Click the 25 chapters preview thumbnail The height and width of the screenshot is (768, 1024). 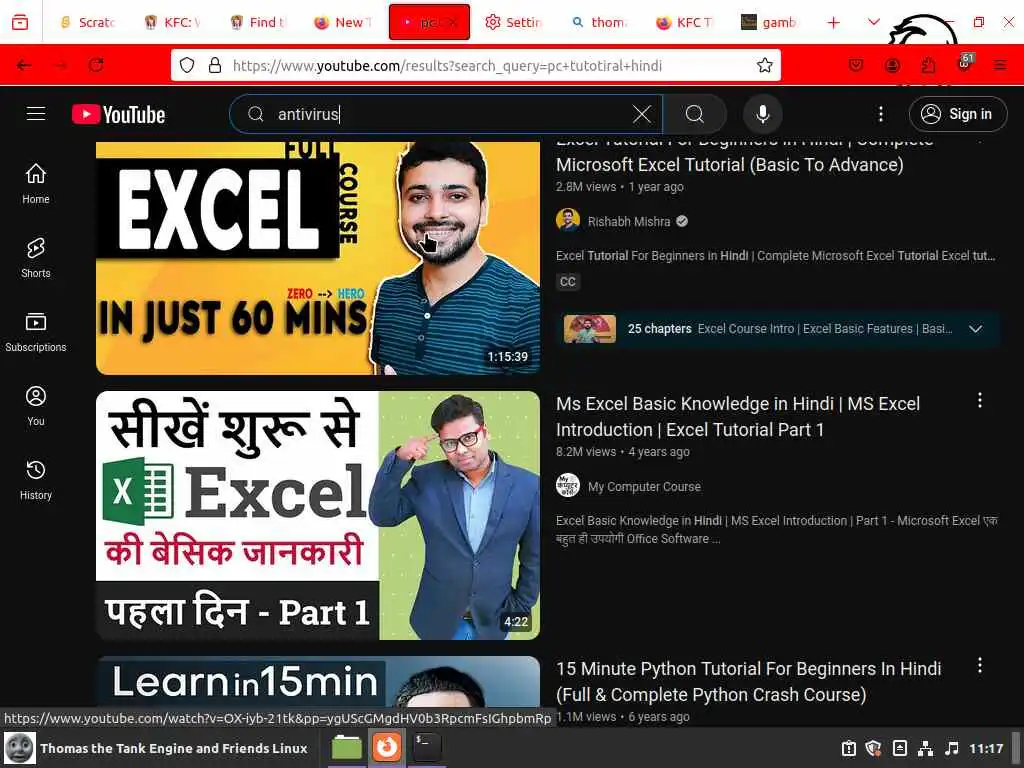pos(590,328)
